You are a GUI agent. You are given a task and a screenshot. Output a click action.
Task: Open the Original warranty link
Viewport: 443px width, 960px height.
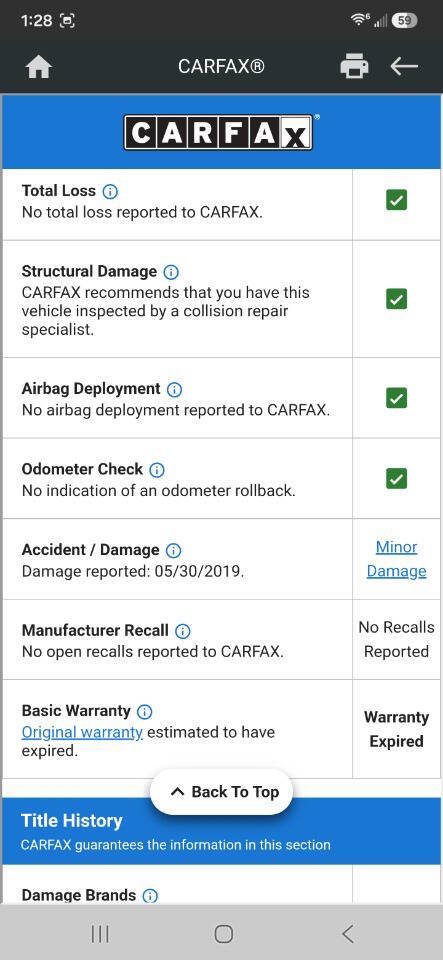click(82, 732)
